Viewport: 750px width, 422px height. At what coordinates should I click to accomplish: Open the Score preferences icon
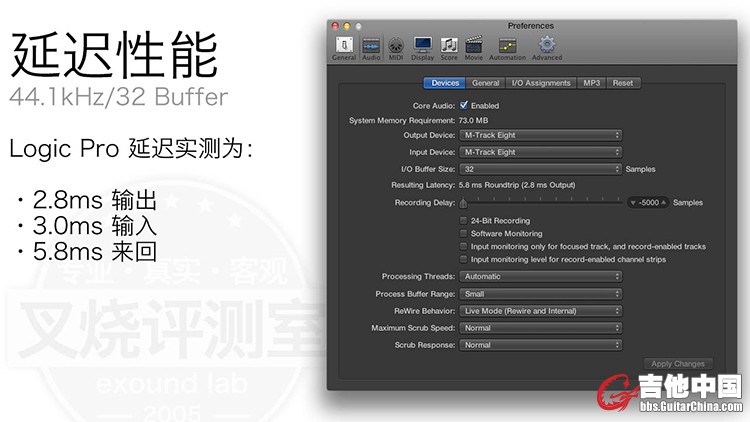point(449,47)
